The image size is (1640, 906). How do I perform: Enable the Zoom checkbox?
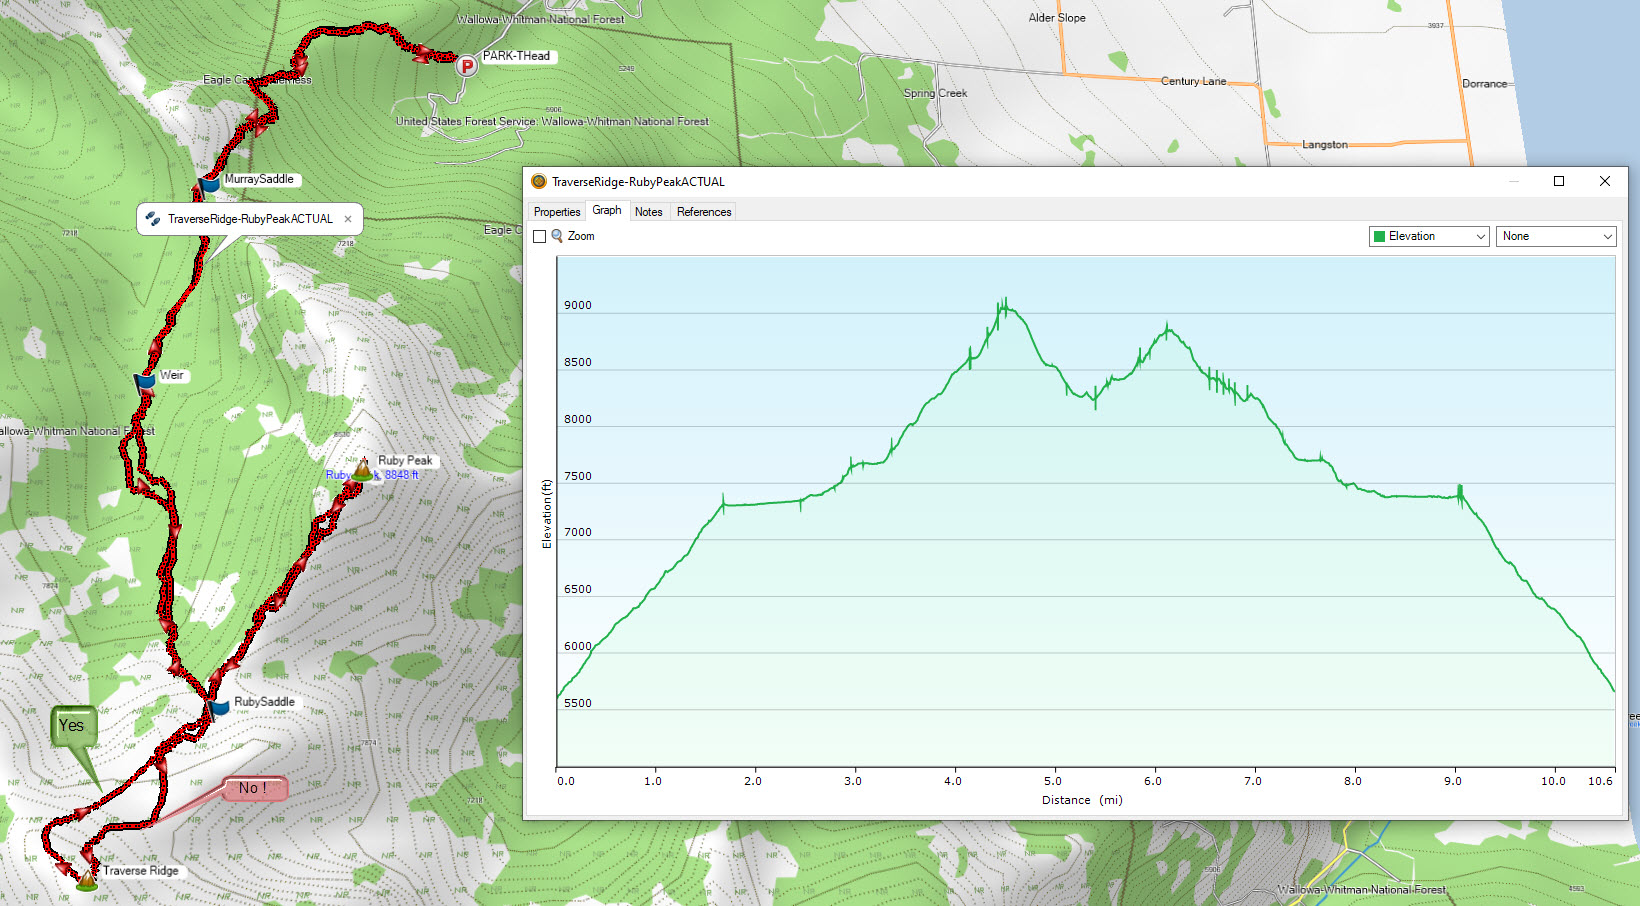pos(540,237)
